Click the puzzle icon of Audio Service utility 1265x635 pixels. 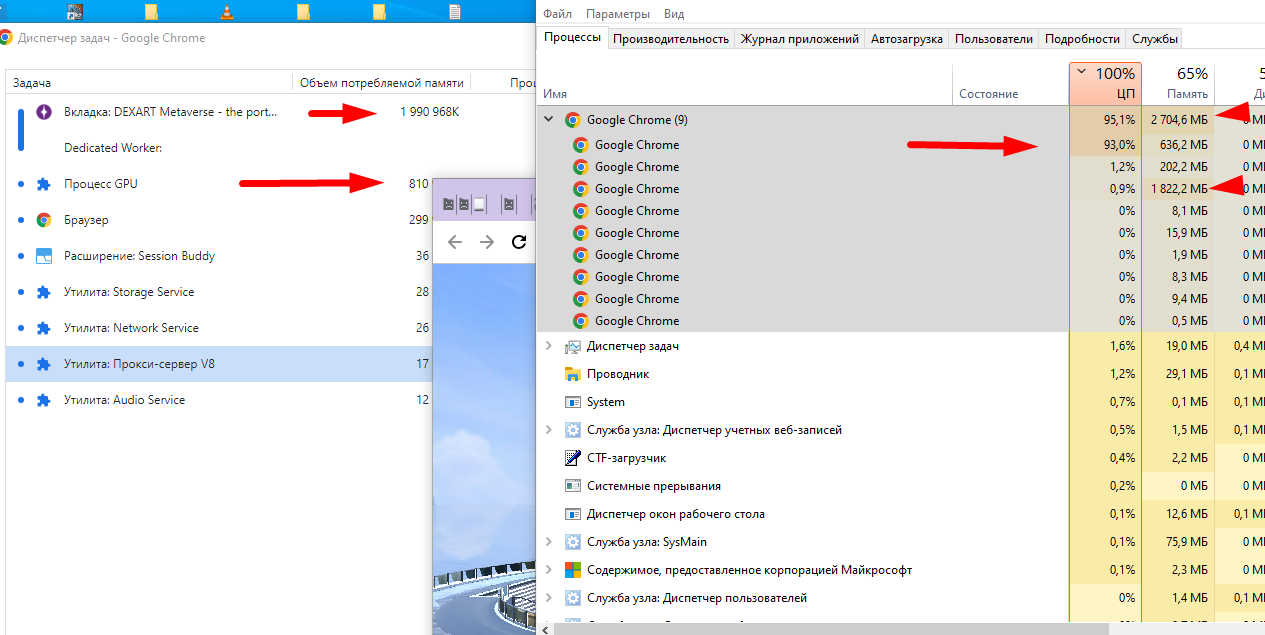43,400
